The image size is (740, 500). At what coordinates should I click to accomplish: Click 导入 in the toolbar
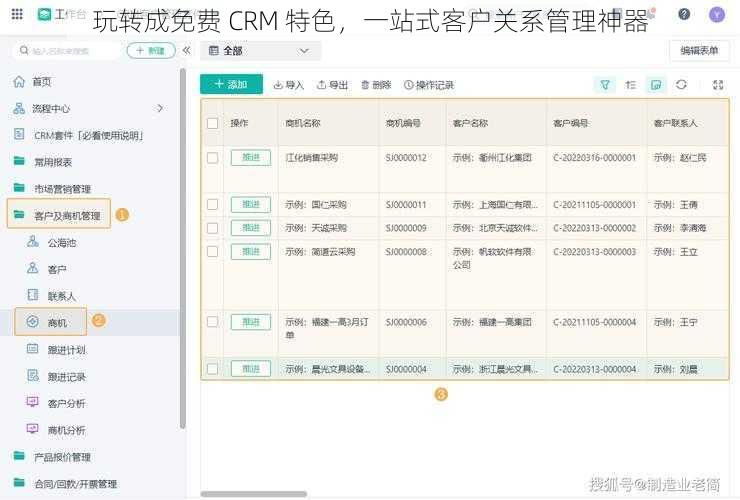[289, 85]
